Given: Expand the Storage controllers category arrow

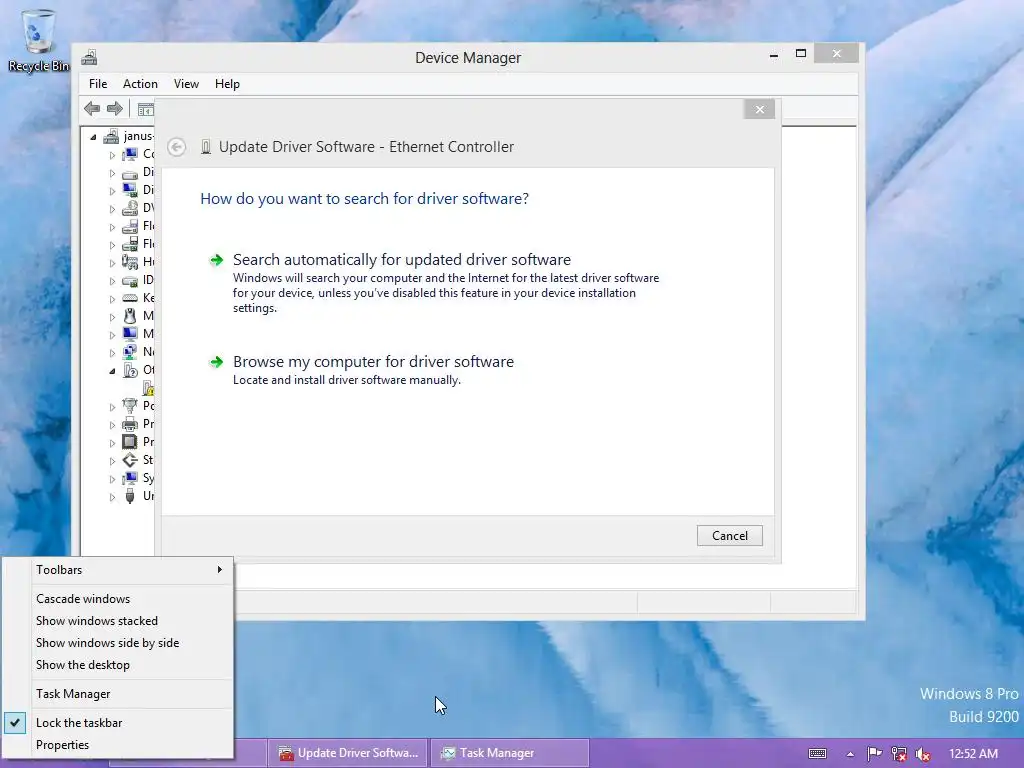Looking at the screenshot, I should [112, 461].
